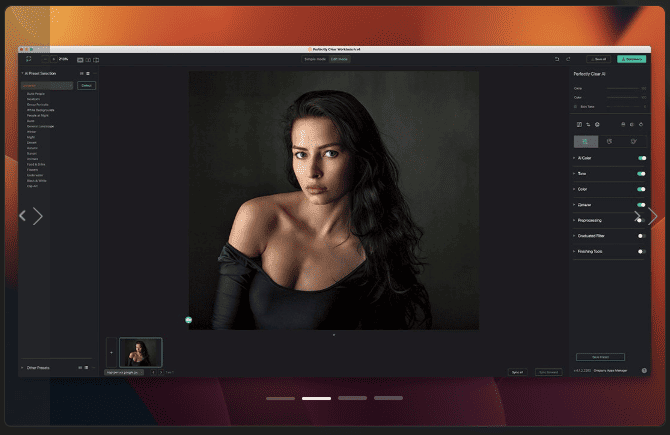Expand the Graduated Filter section arrow

click(x=574, y=235)
